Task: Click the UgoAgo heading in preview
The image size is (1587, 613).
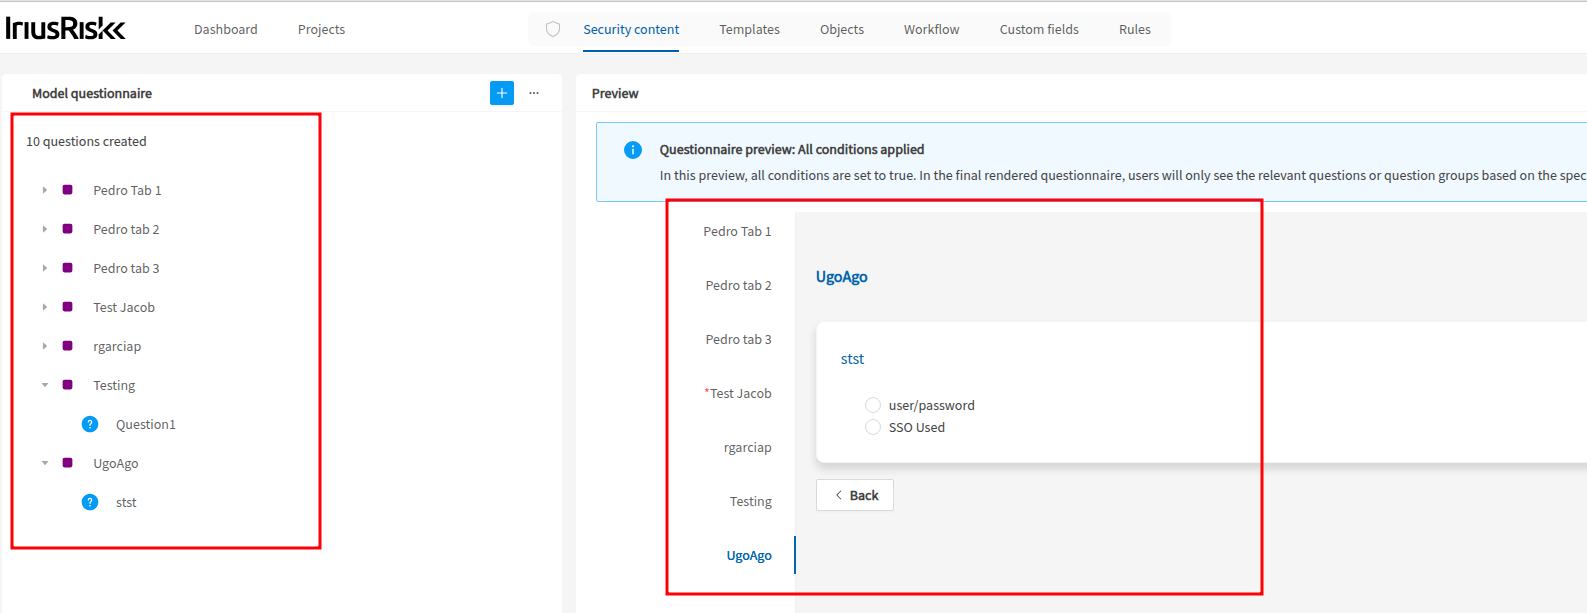Action: pos(842,277)
